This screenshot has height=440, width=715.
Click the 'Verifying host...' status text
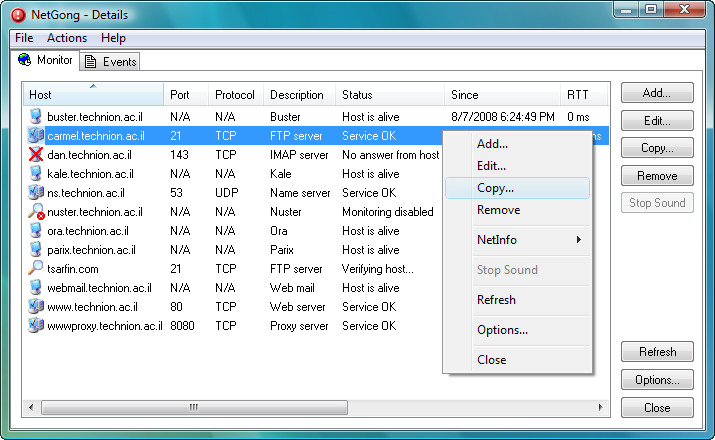click(x=378, y=269)
